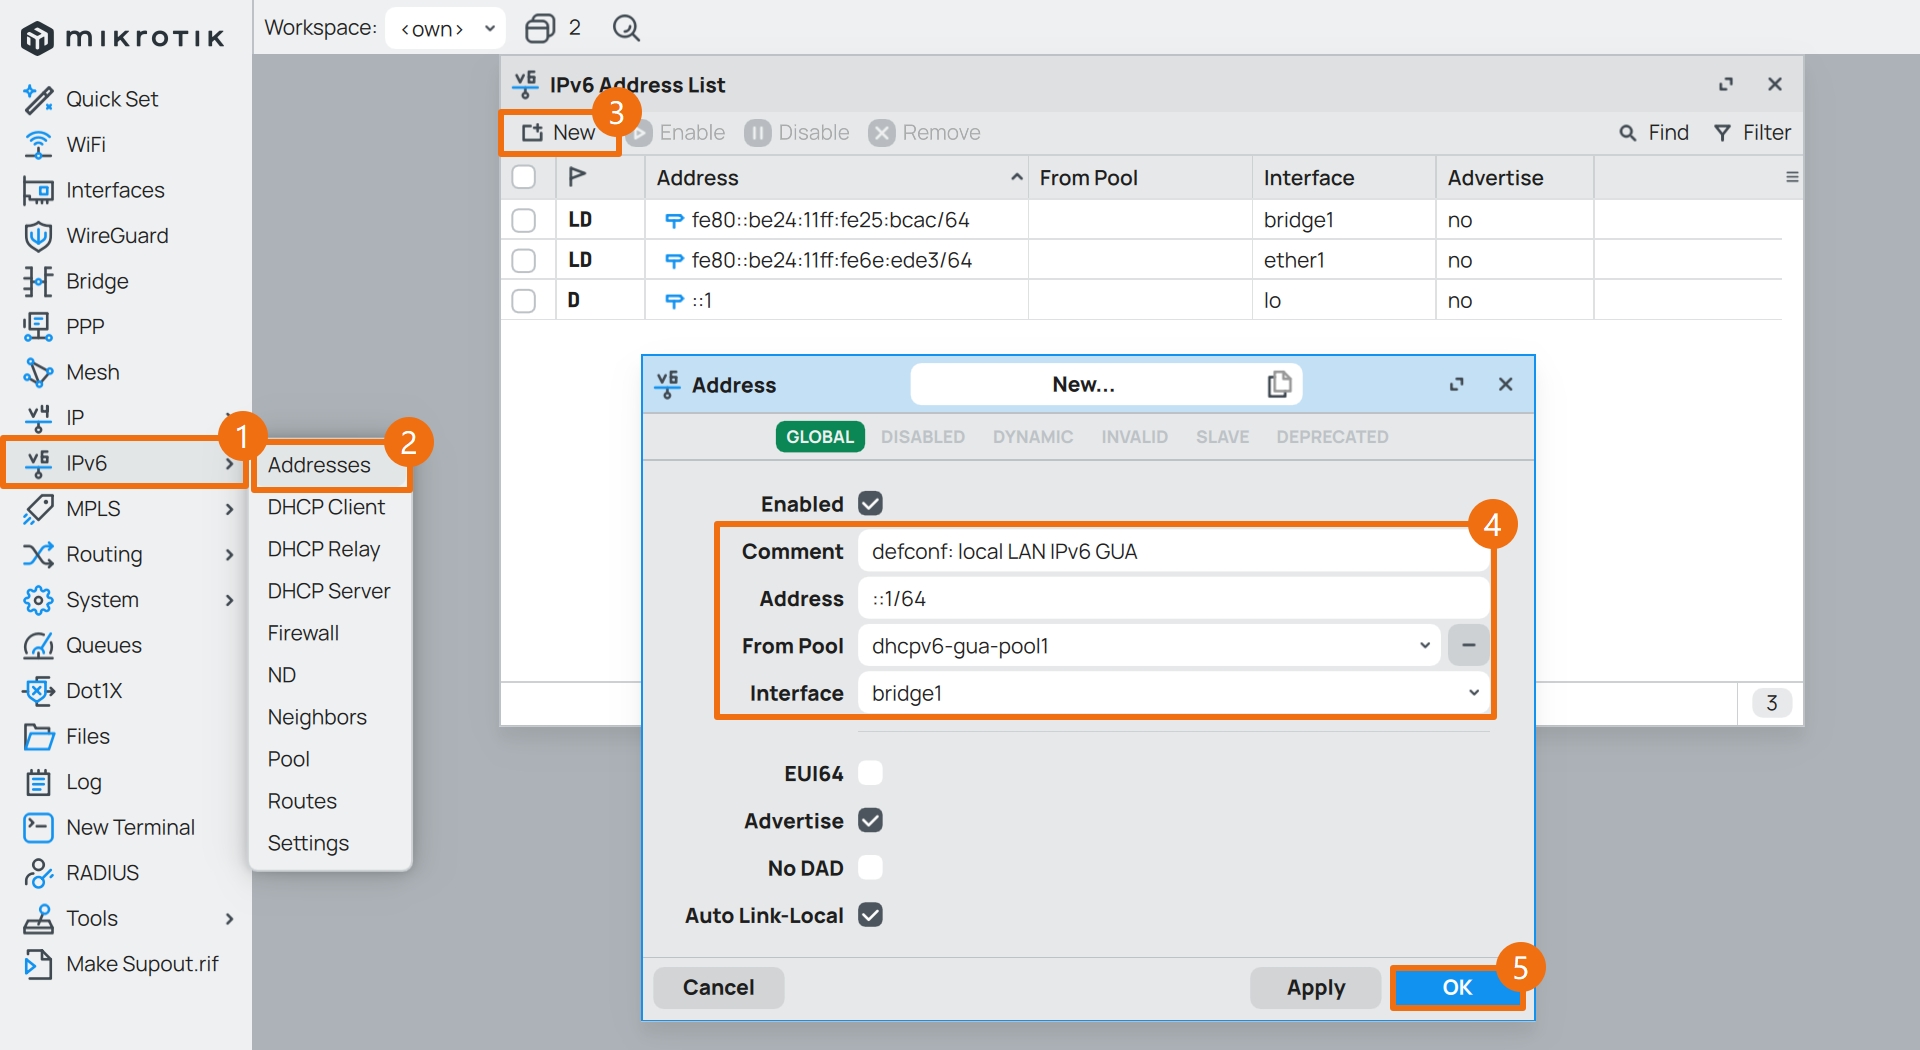The image size is (1920, 1050).
Task: Open the MPLS sidebar icon
Action: [x=38, y=509]
